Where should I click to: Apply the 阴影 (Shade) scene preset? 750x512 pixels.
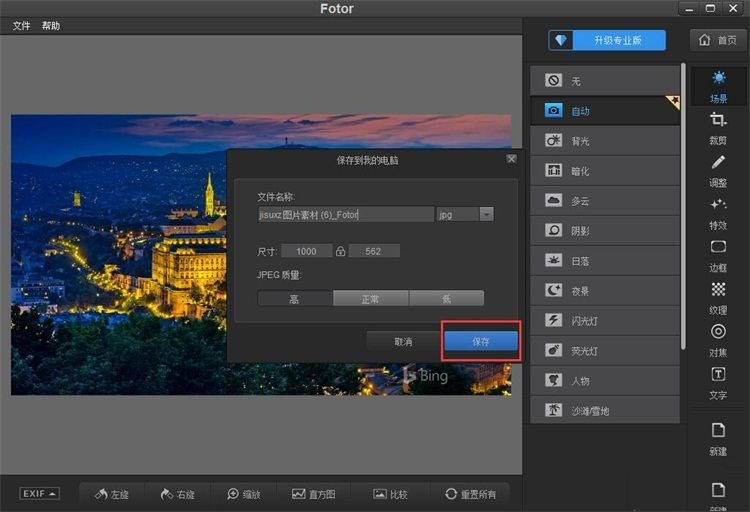pyautogui.click(x=605, y=231)
